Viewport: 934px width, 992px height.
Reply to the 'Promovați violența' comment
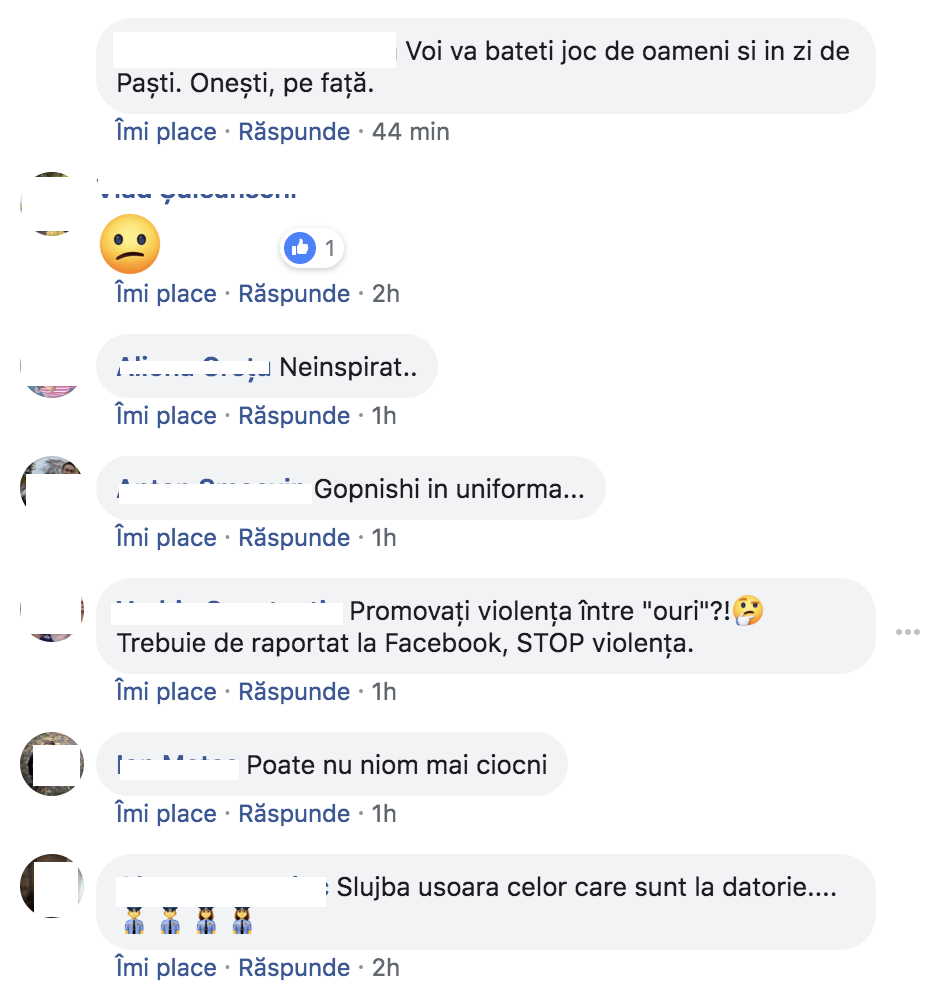pyautogui.click(x=294, y=691)
